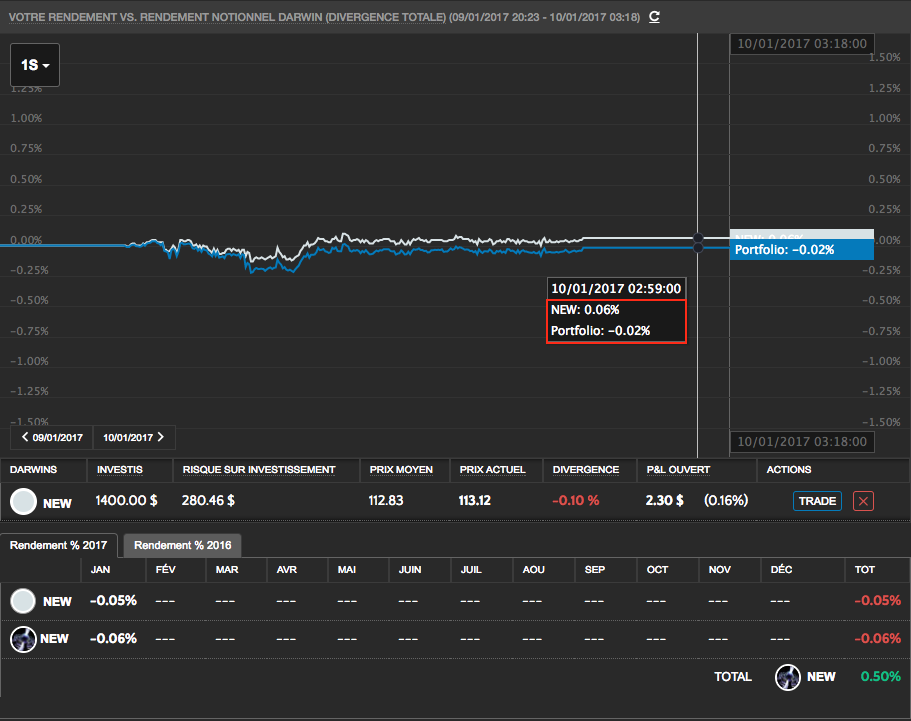
Task: Click the refresh icon beside the chart title
Action: [654, 17]
